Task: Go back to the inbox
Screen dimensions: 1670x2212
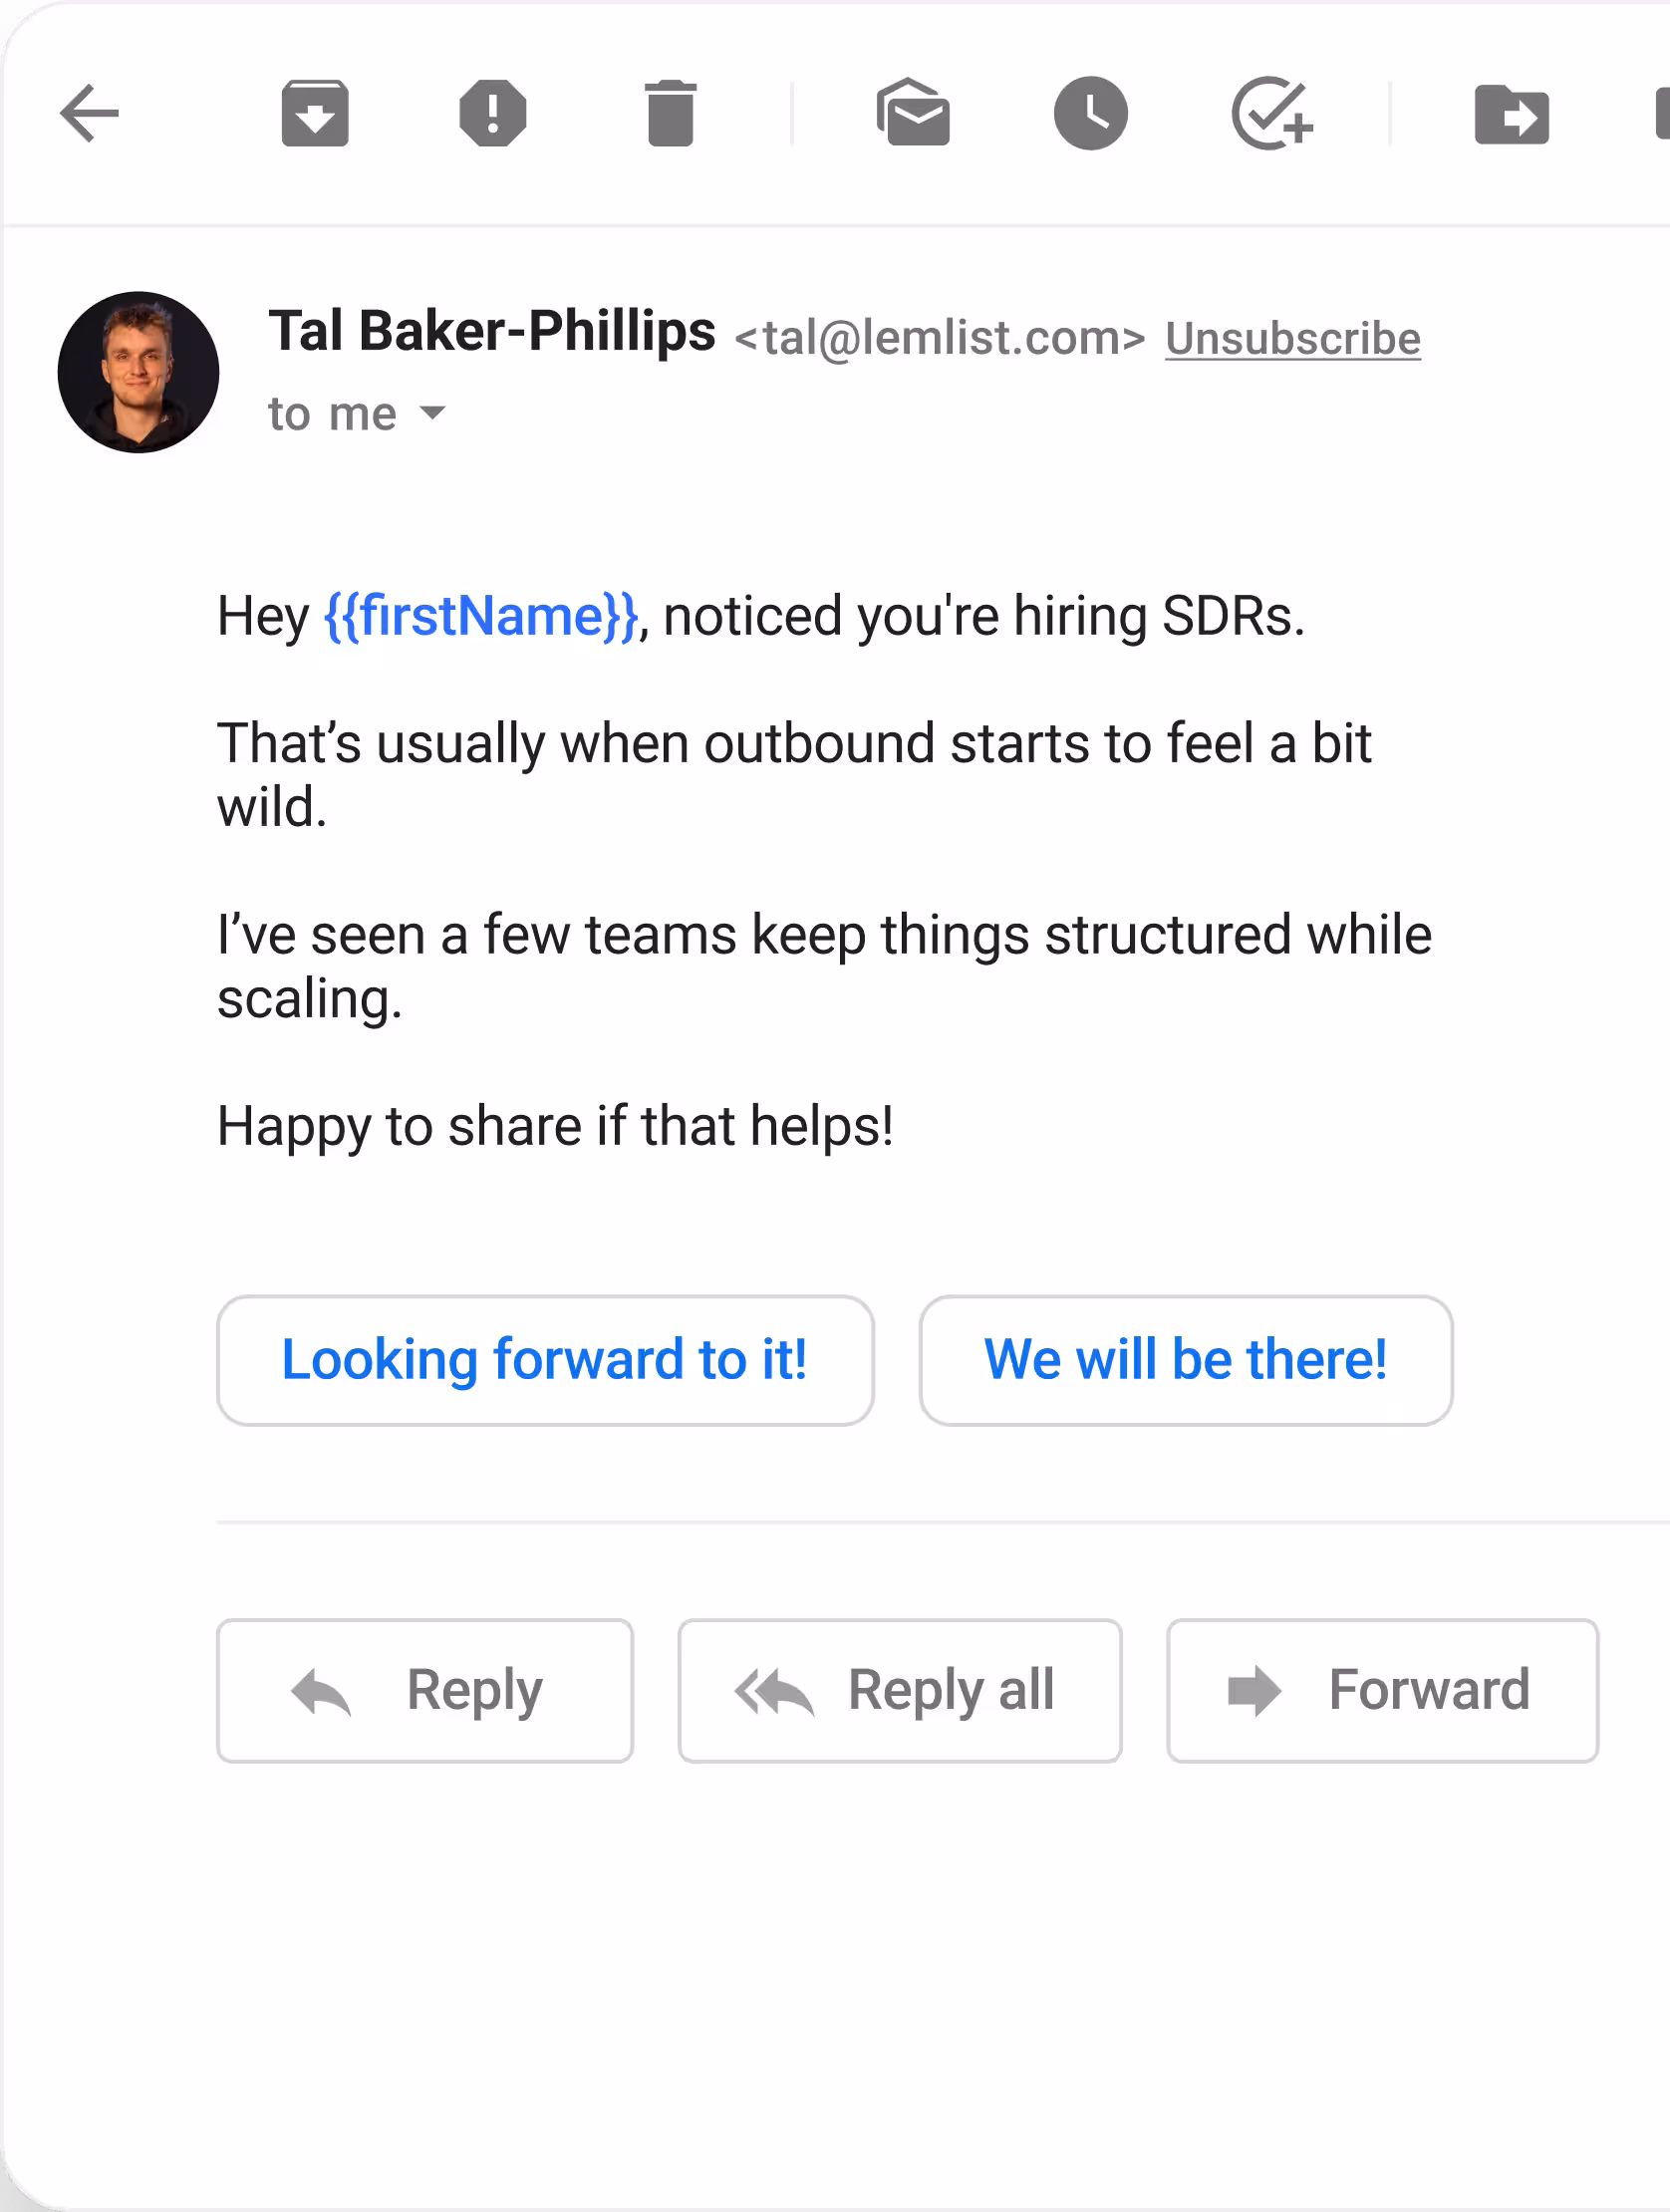Action: pyautogui.click(x=90, y=113)
